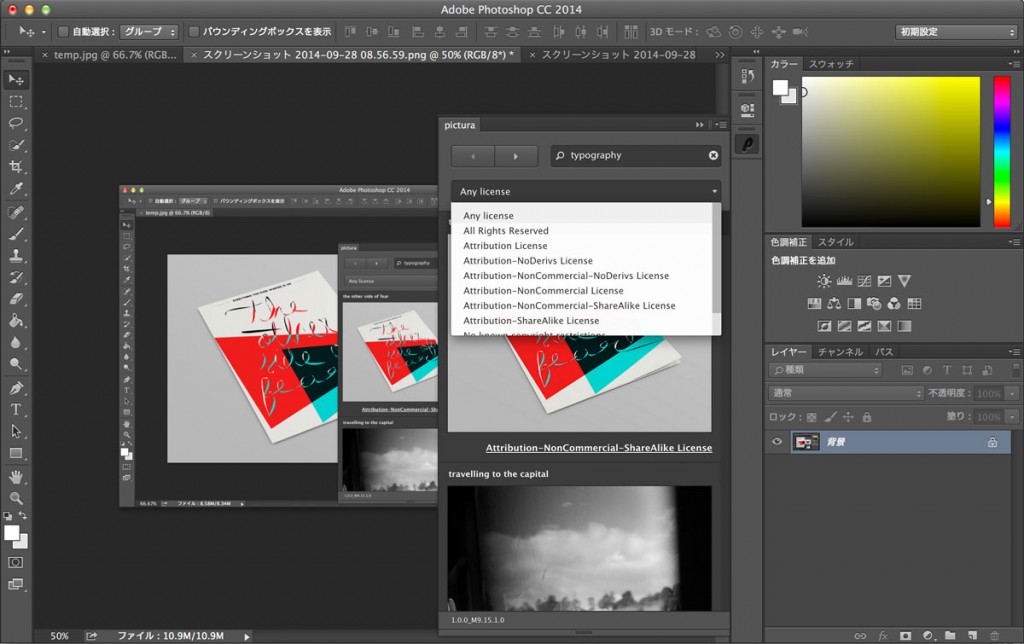Screen dimensions: 1024x644
Task: Select the Rectangular Marquee tool
Action: [16, 102]
